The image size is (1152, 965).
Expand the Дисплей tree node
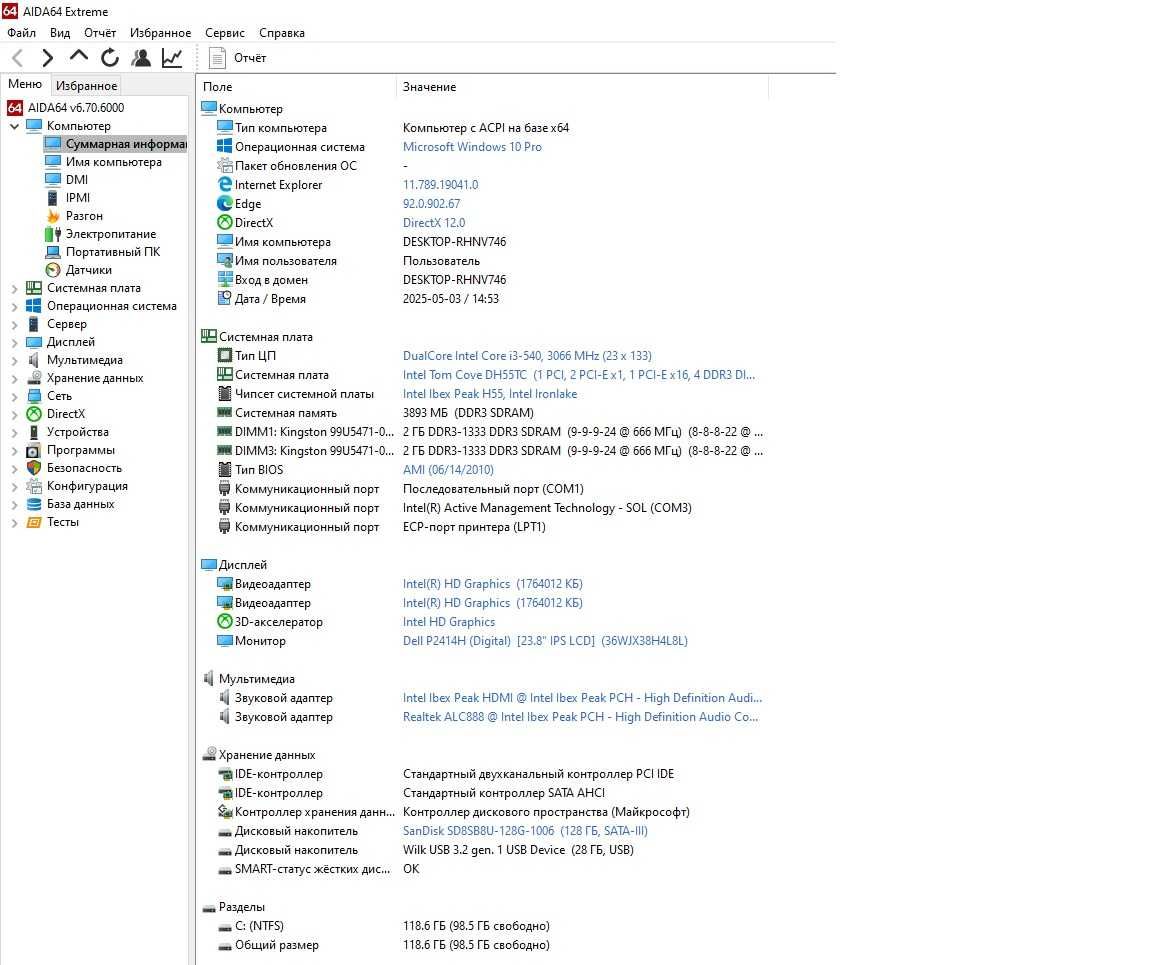(x=15, y=342)
